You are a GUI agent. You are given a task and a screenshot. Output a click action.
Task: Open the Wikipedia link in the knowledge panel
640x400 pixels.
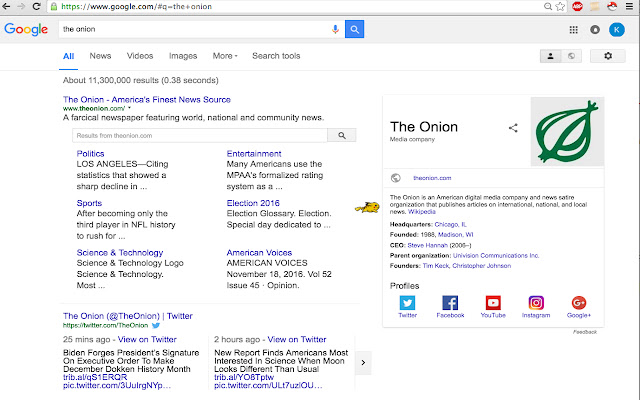point(422,212)
